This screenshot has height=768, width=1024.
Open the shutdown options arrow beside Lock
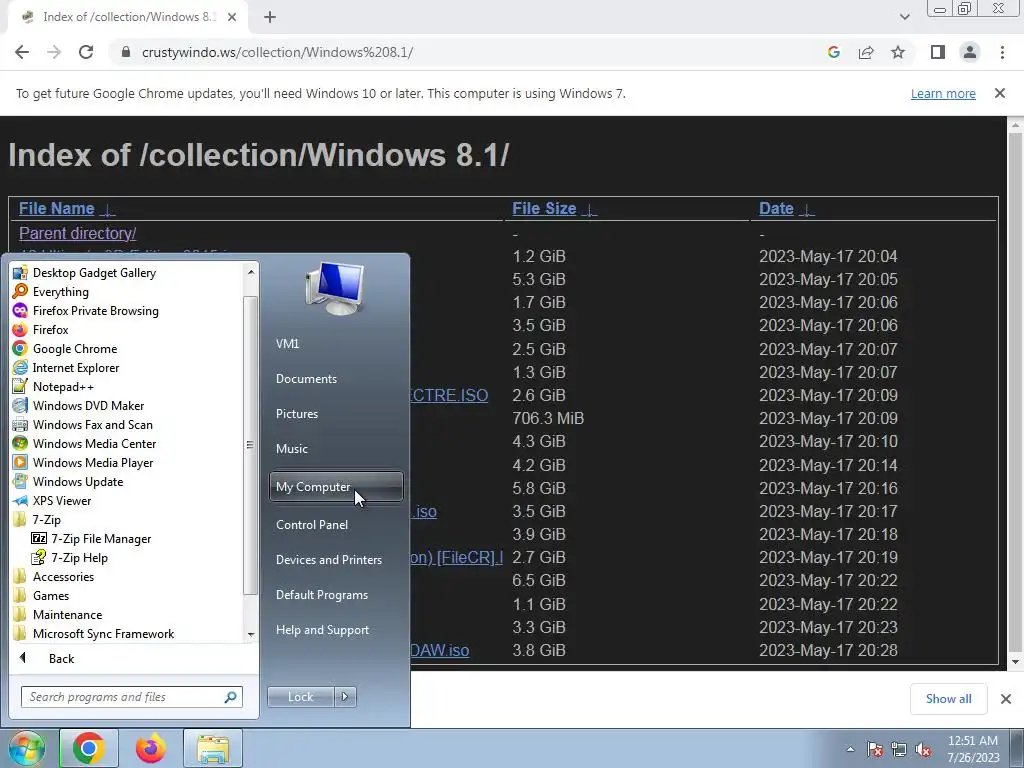tap(345, 697)
